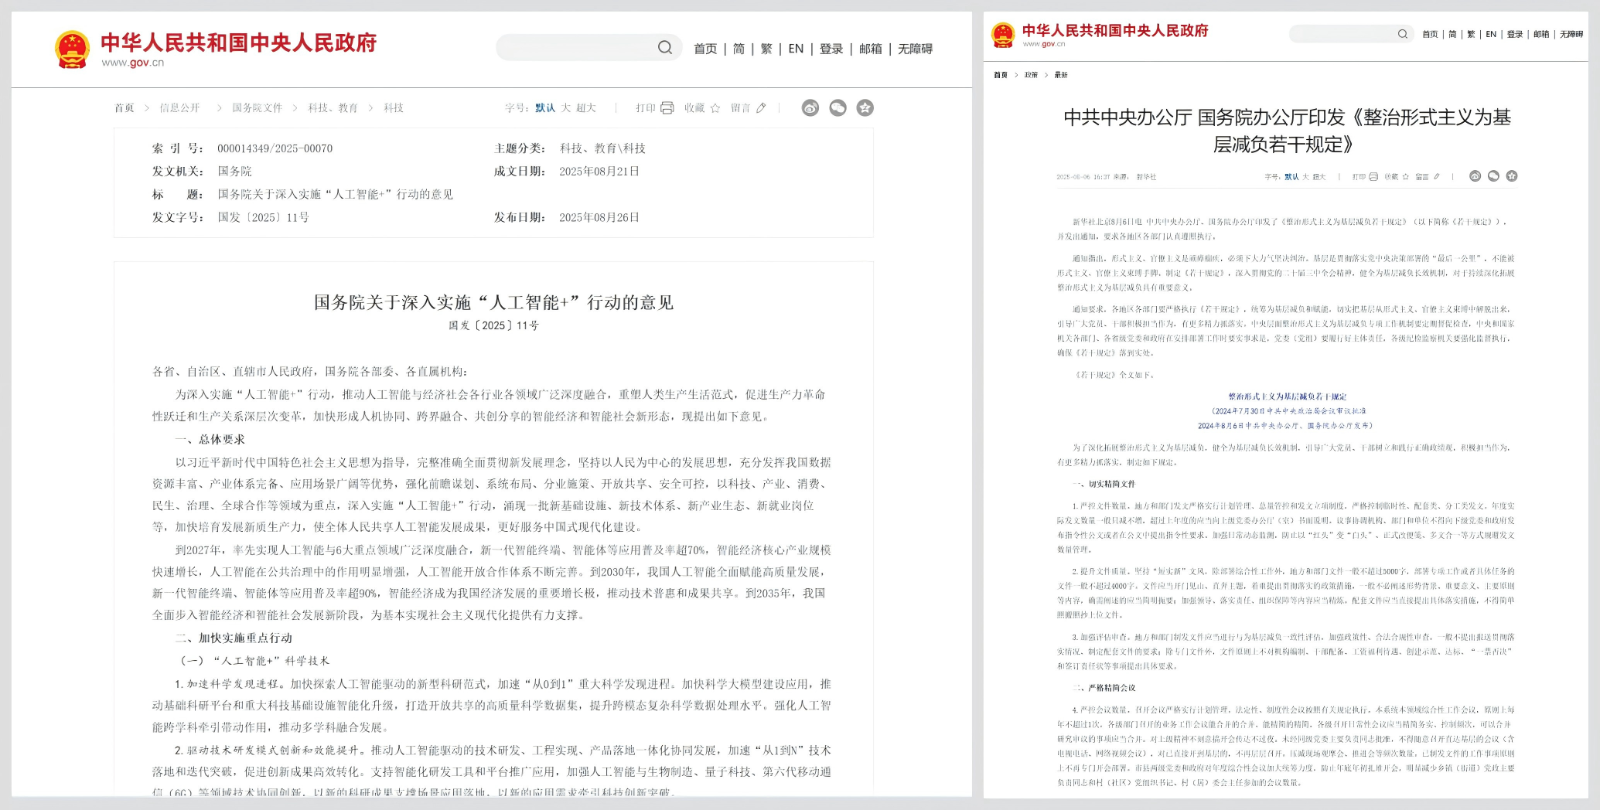This screenshot has width=1600, height=810.
Task: Switch to EN in the left page header
Action: [796, 49]
